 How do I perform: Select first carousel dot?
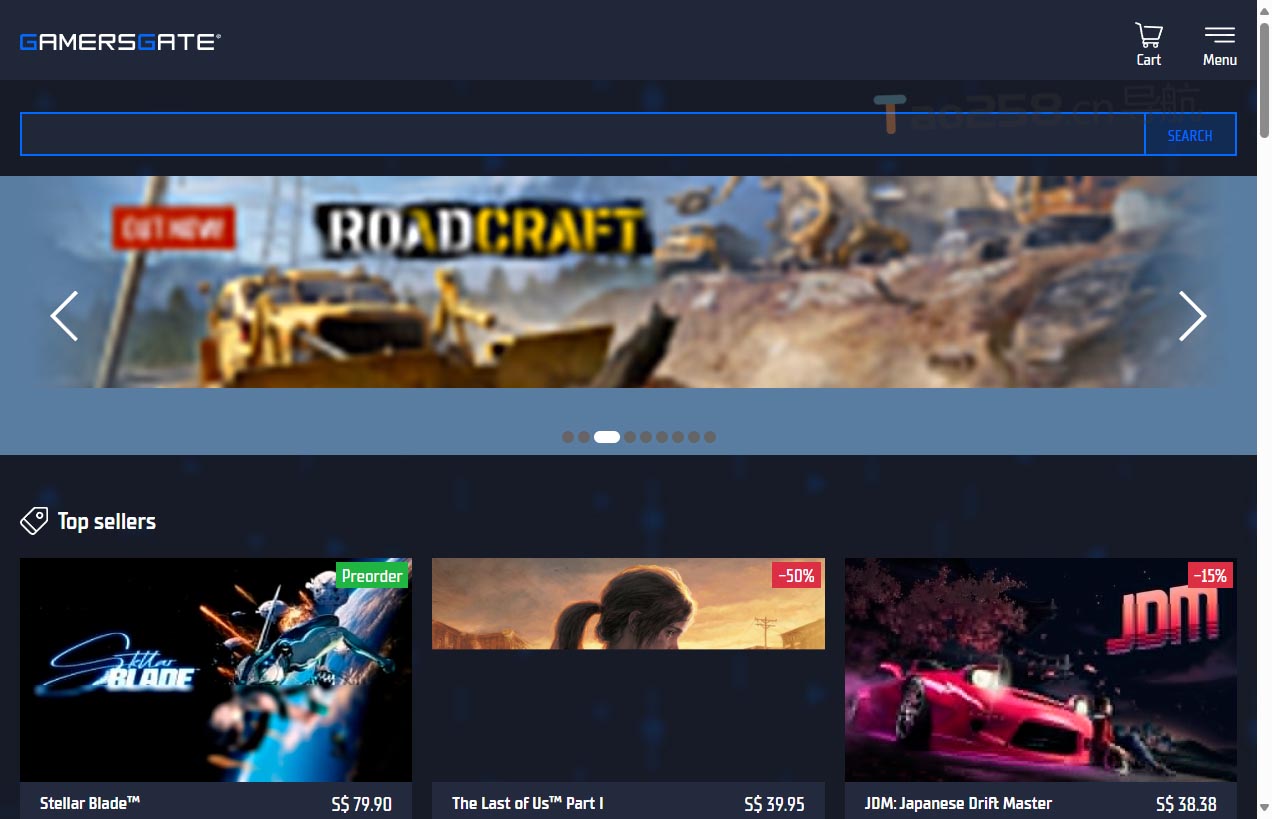tap(568, 437)
